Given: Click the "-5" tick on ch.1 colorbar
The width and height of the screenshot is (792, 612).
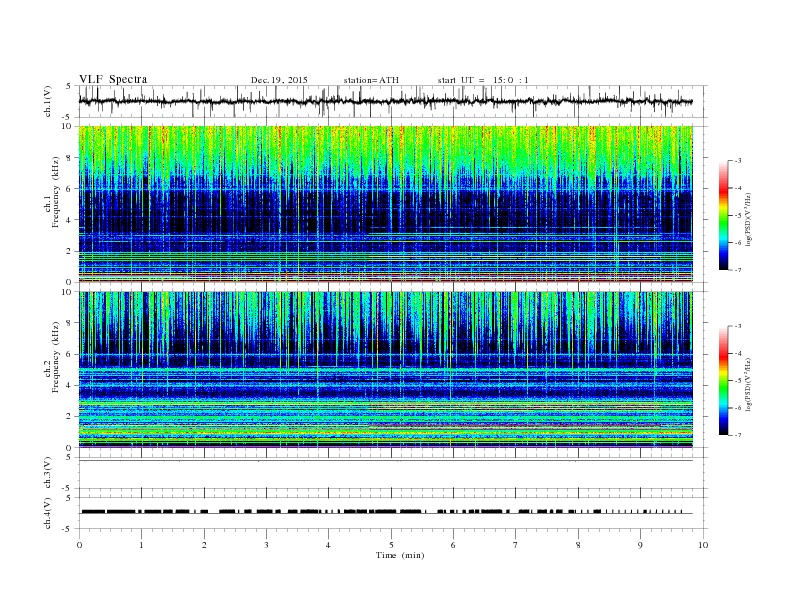Looking at the screenshot, I should pyautogui.click(x=737, y=215).
